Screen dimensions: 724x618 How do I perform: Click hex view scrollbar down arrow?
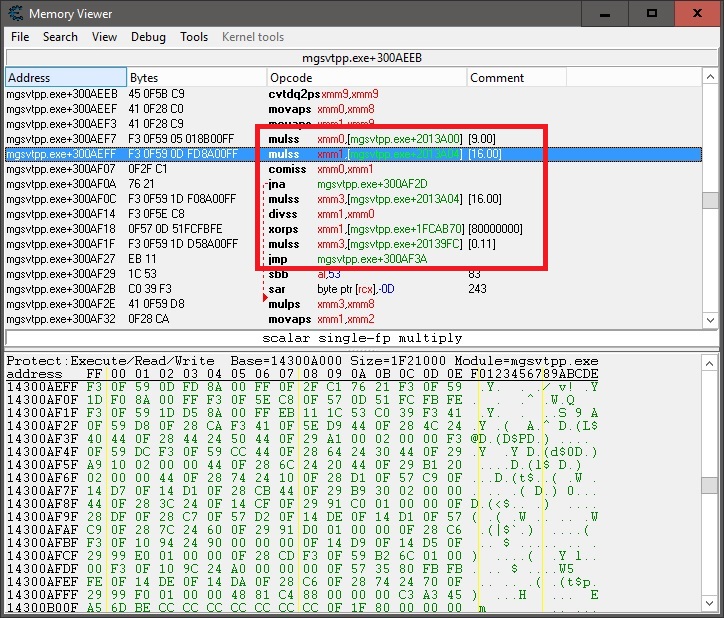[x=710, y=603]
